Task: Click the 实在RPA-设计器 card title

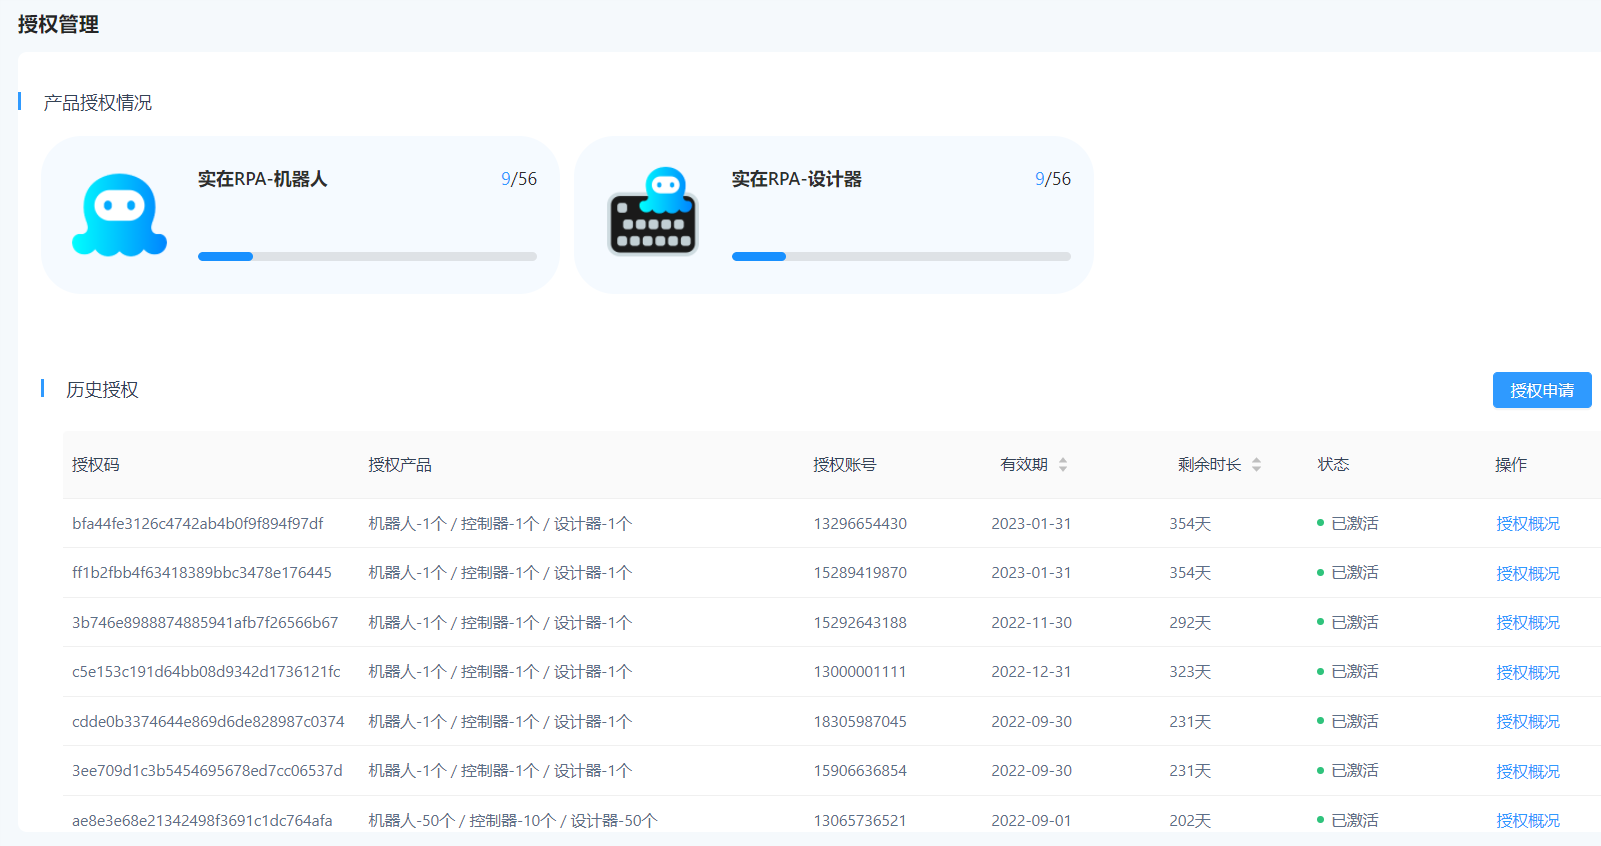Action: coord(796,179)
